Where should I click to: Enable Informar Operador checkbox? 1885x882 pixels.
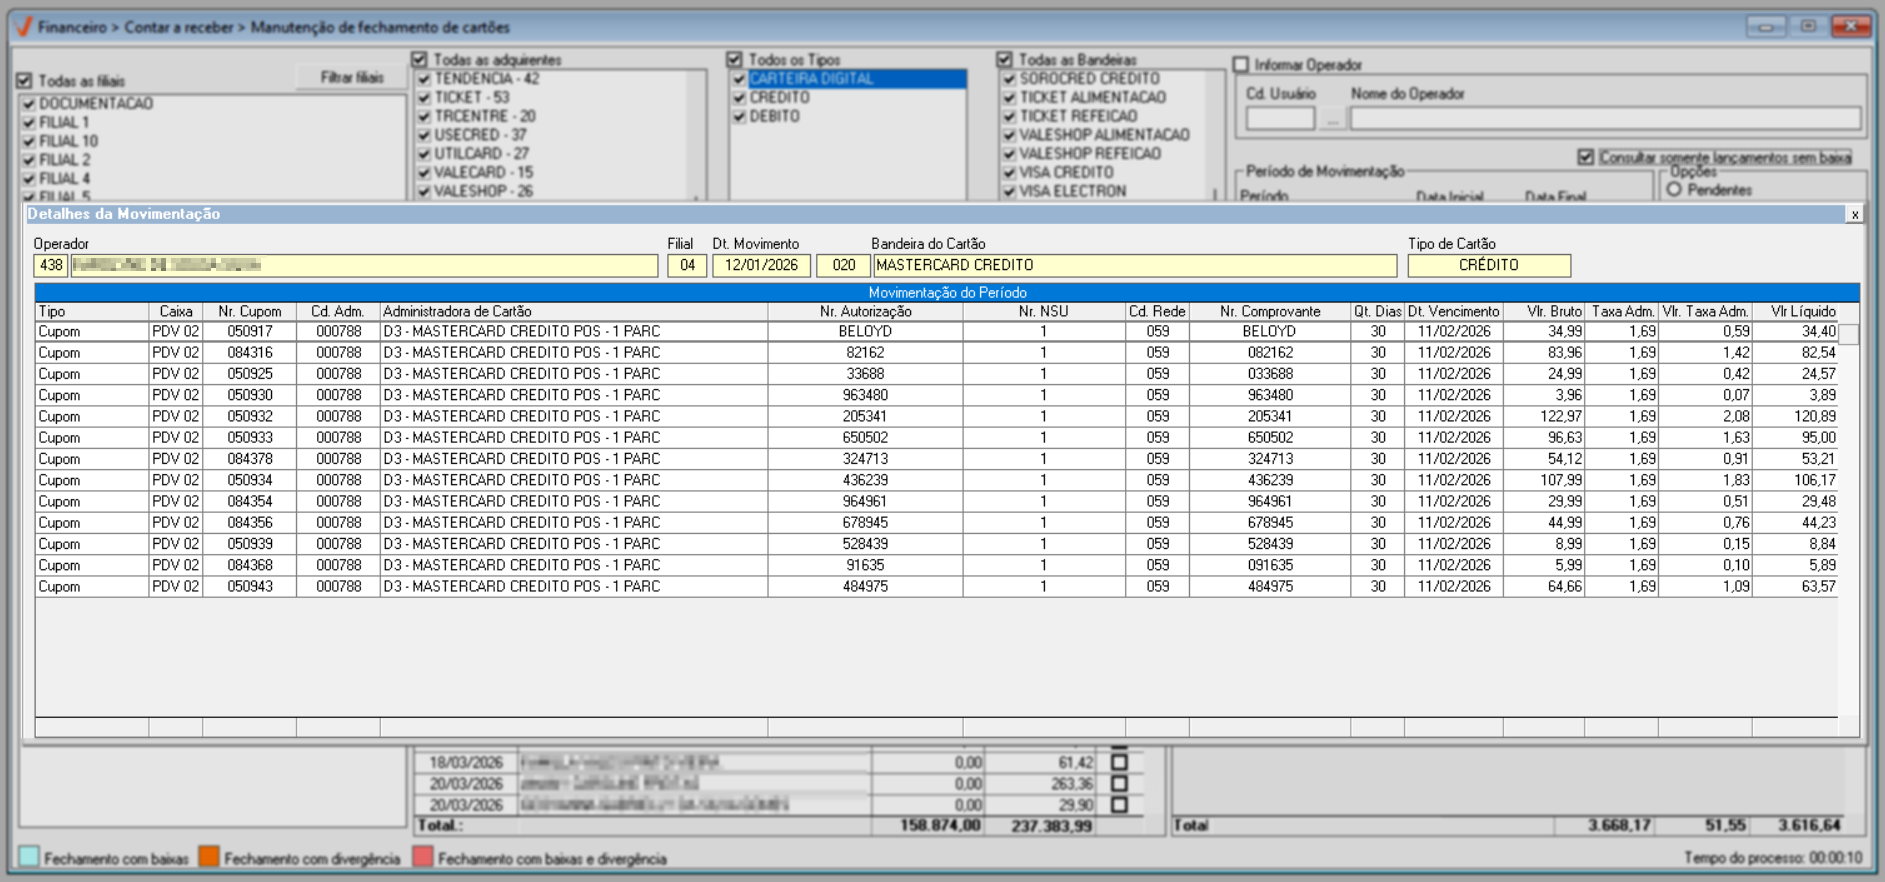click(1241, 65)
